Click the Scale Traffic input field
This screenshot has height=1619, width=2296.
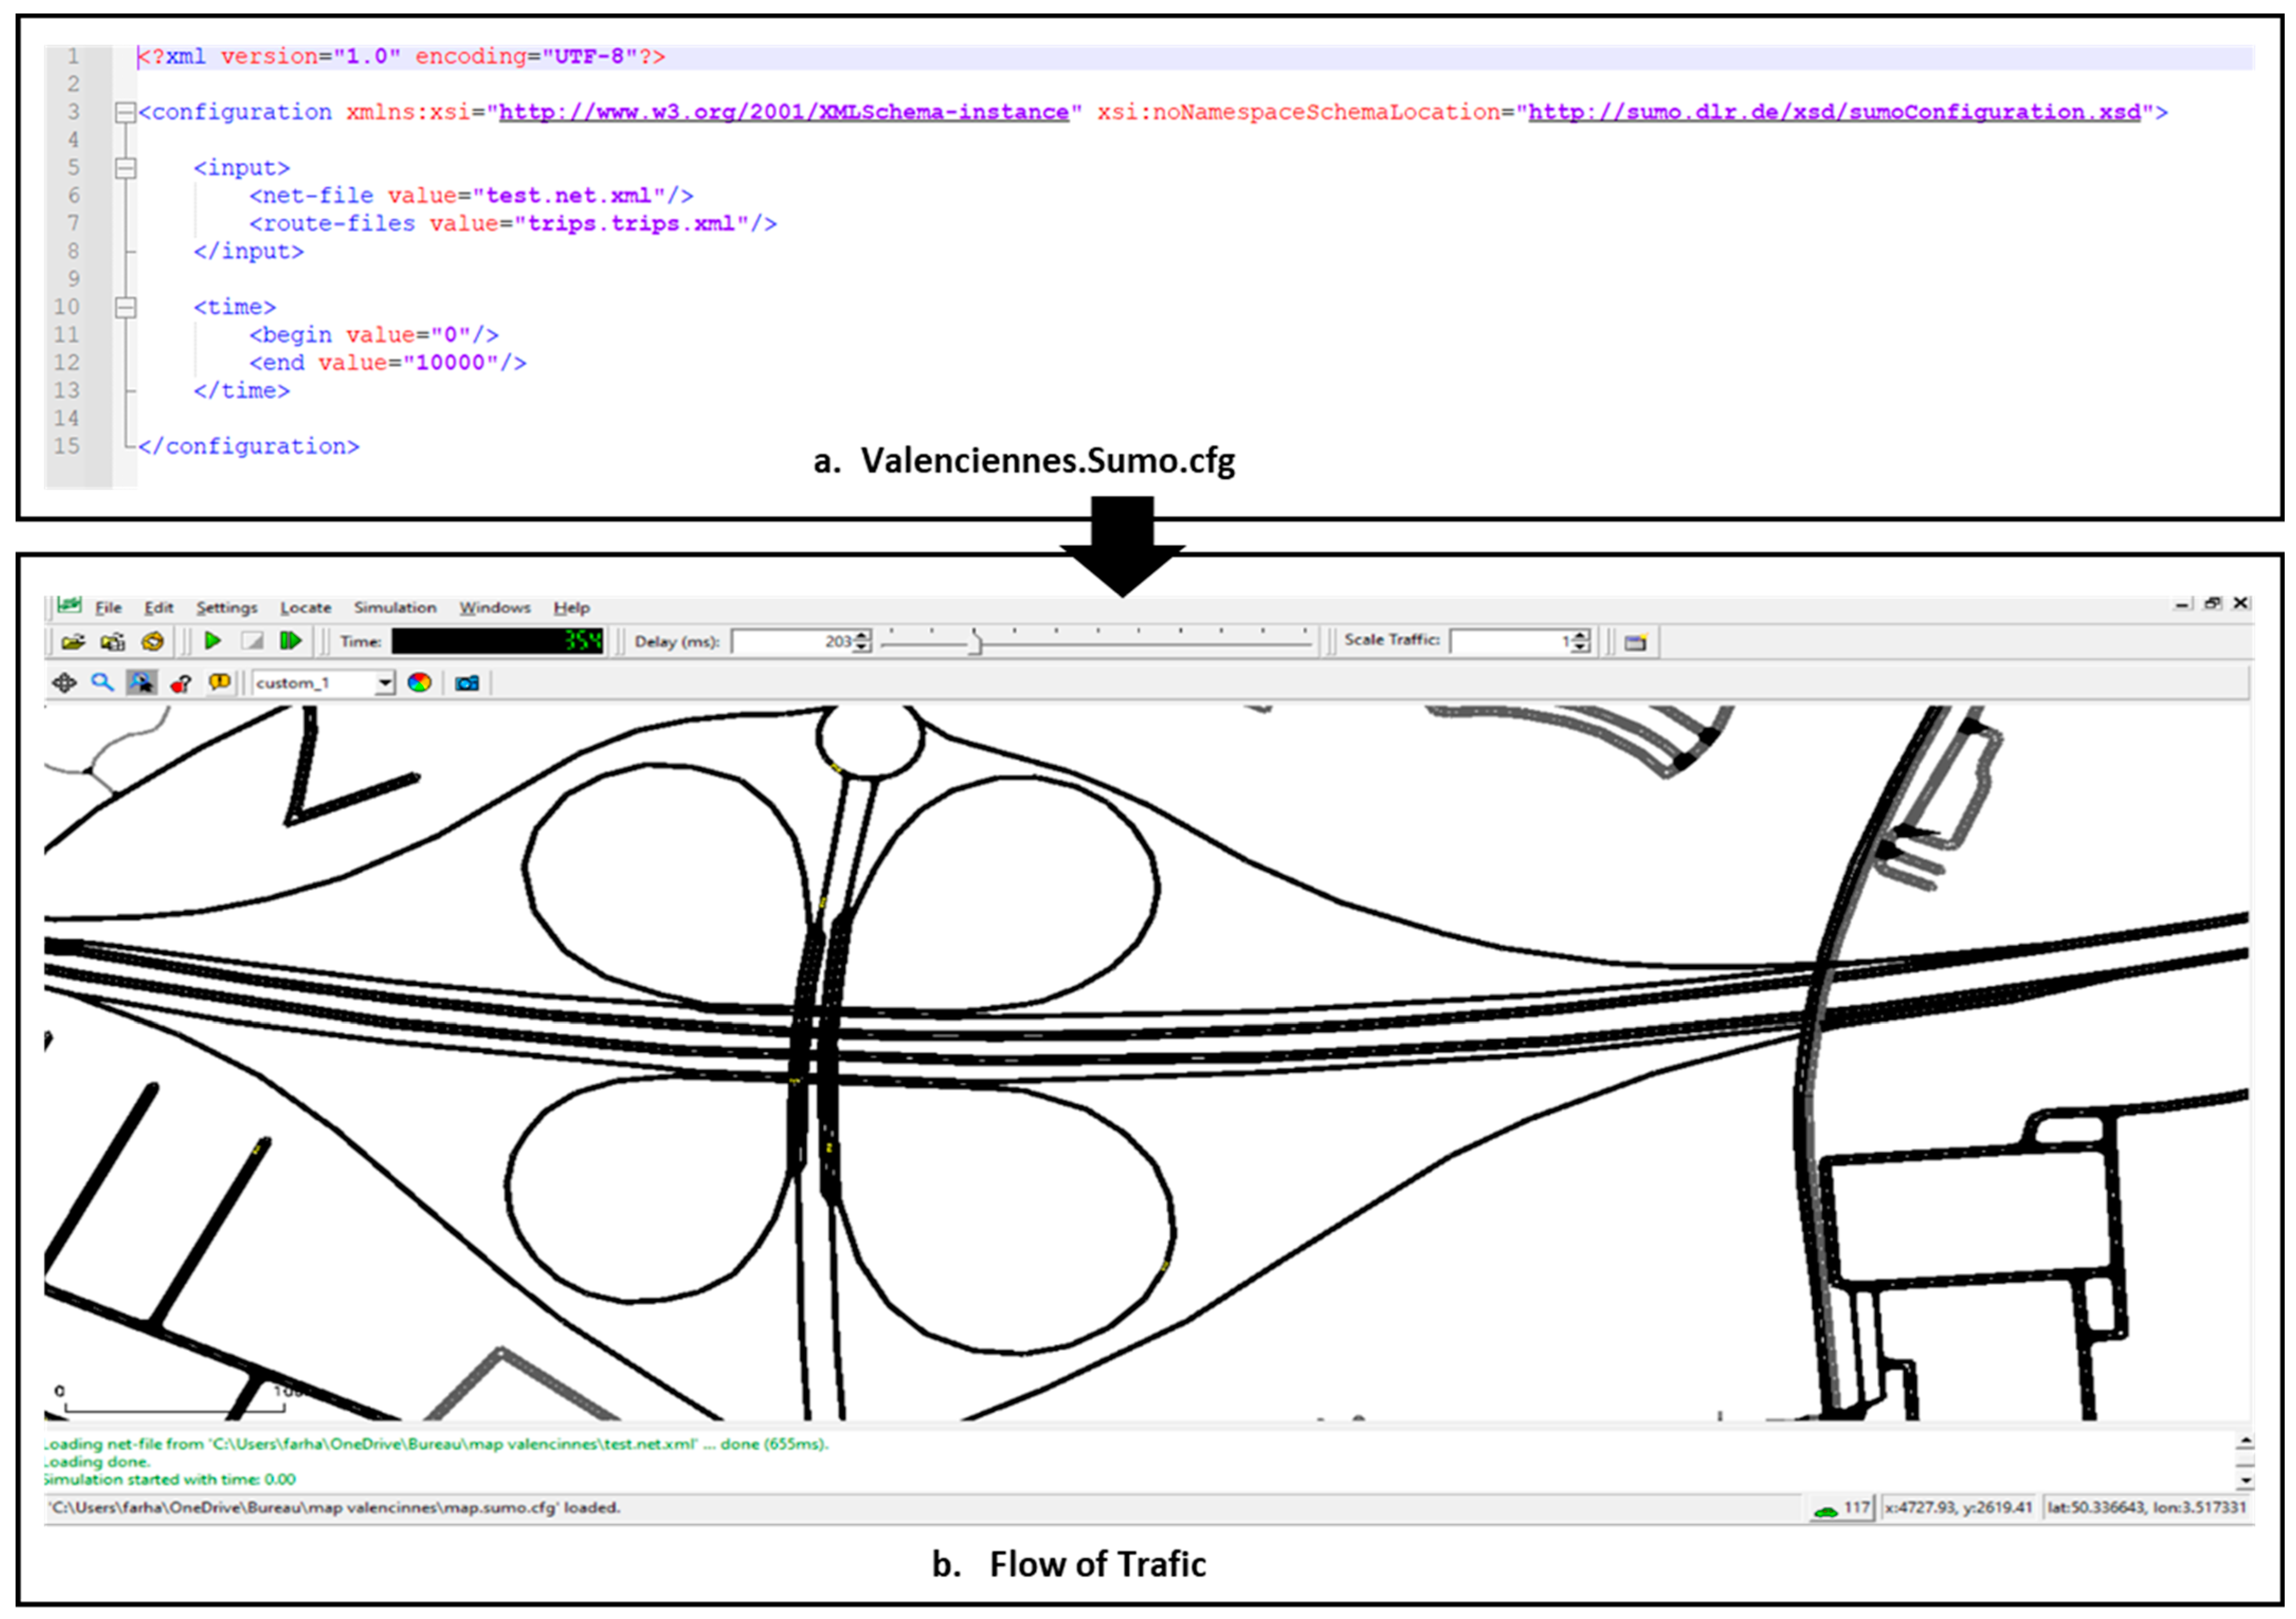(x=1508, y=642)
